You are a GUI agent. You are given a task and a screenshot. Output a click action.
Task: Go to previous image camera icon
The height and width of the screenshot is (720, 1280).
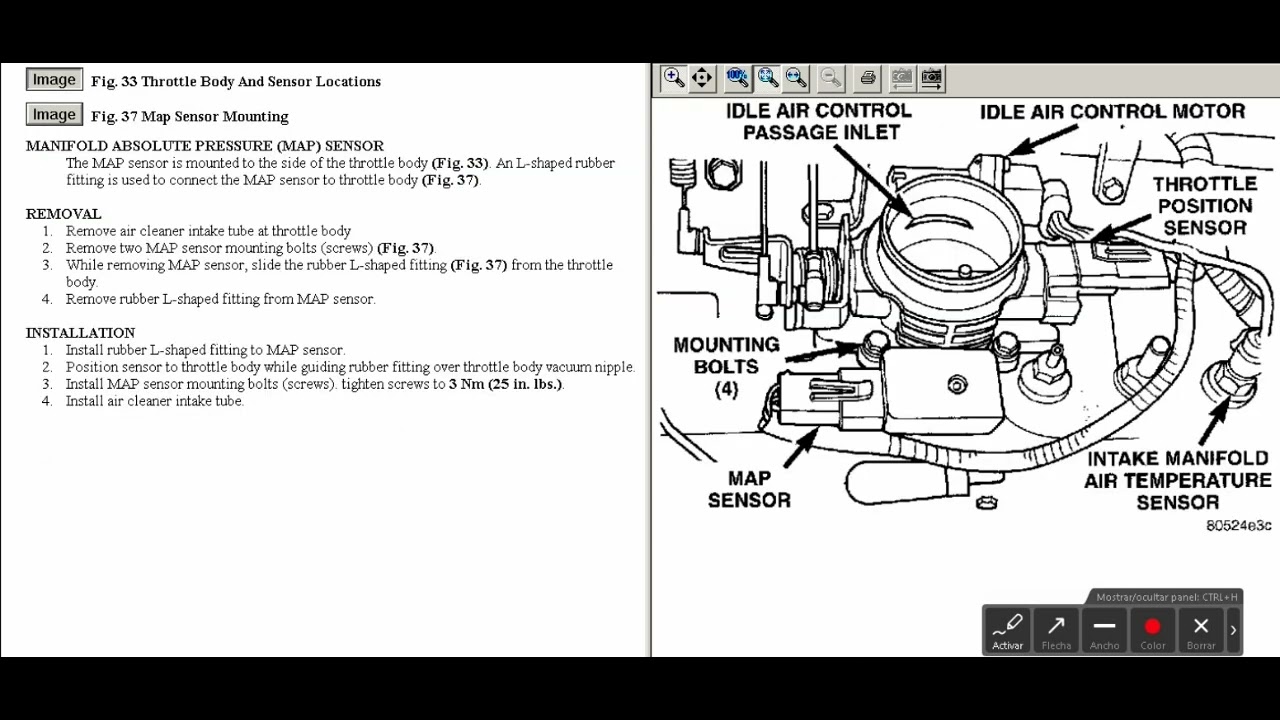pos(901,78)
